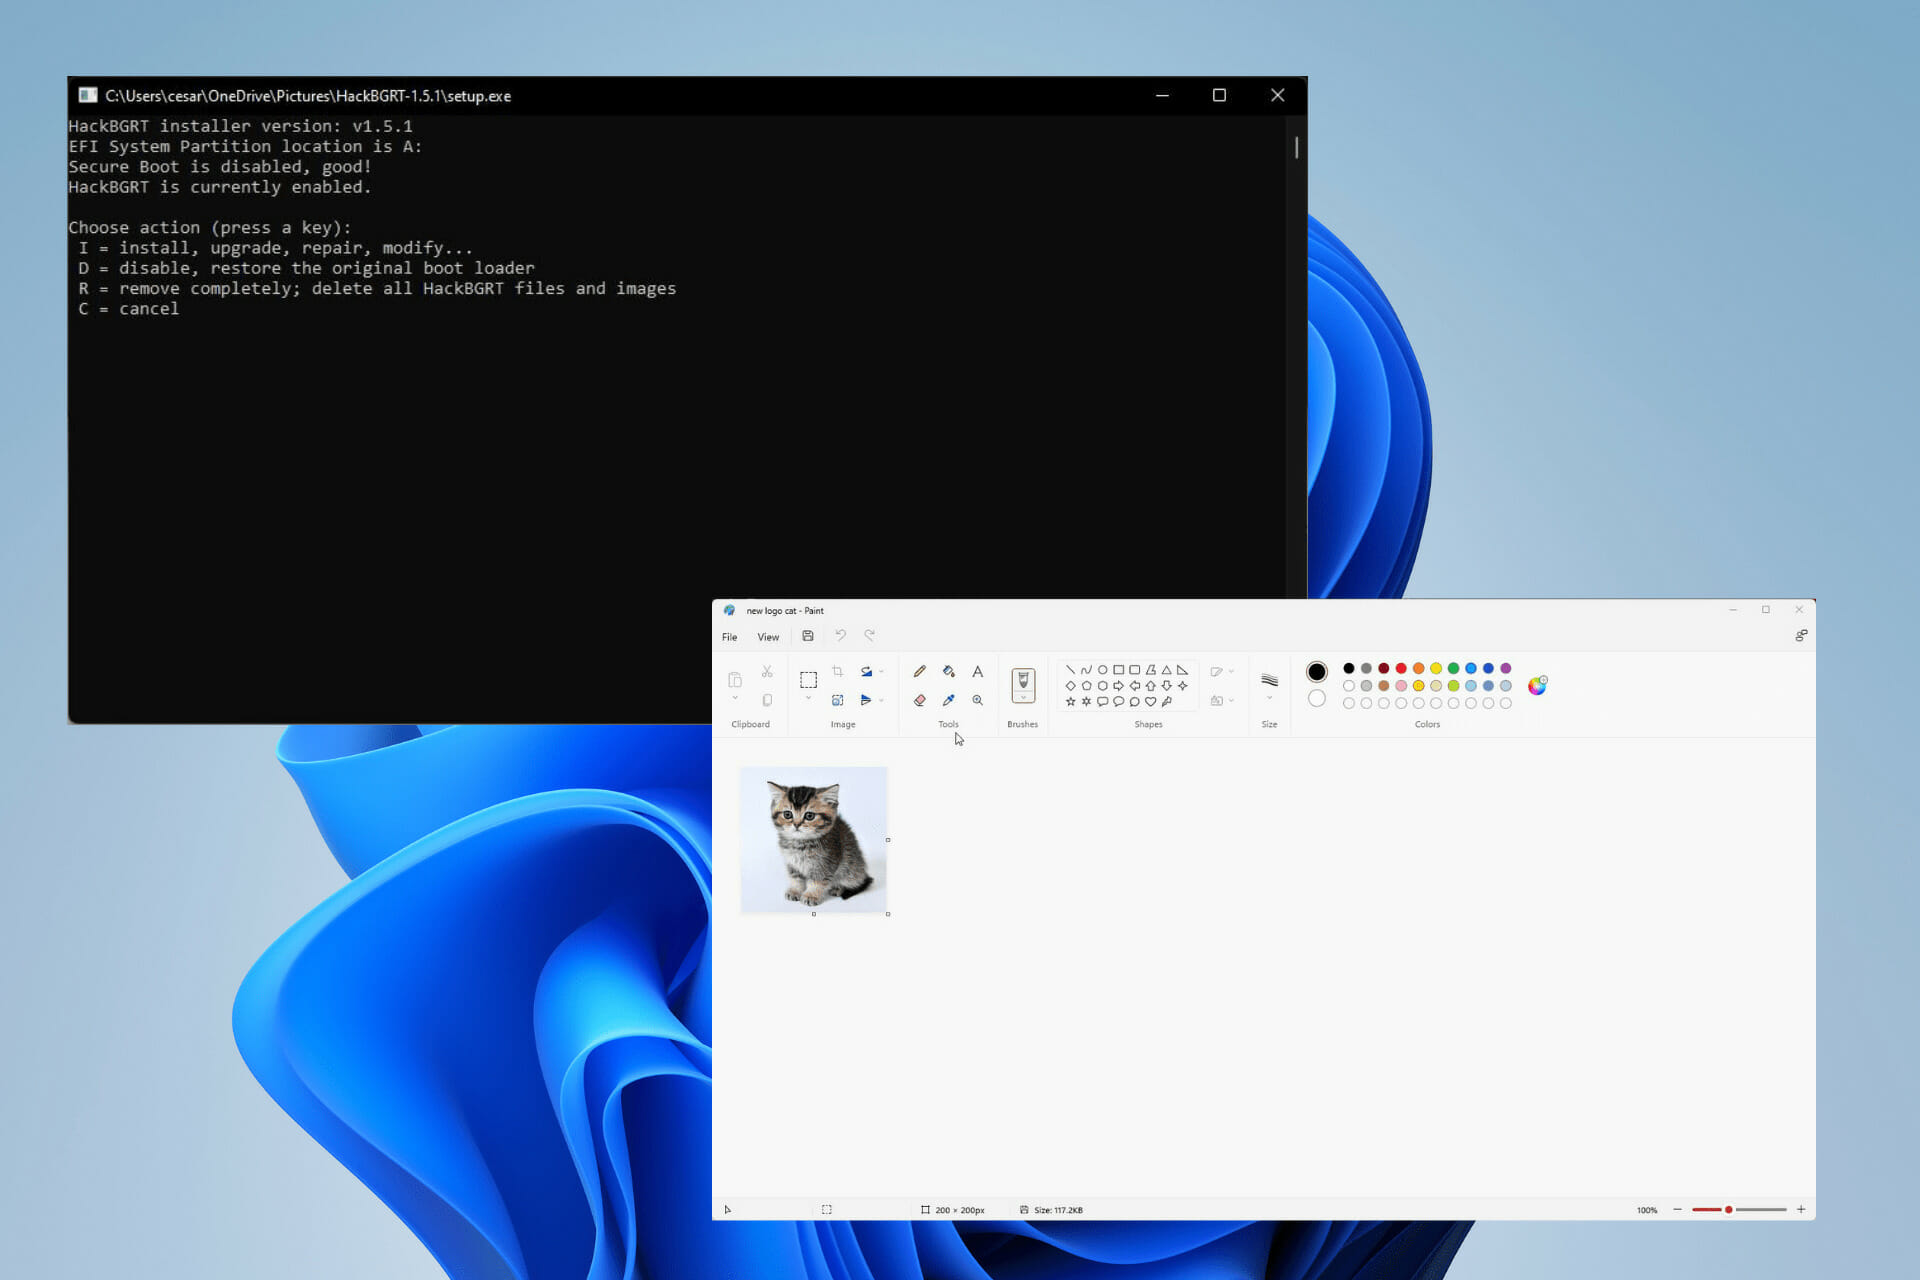The width and height of the screenshot is (1920, 1280).
Task: Open the View menu
Action: tap(768, 637)
